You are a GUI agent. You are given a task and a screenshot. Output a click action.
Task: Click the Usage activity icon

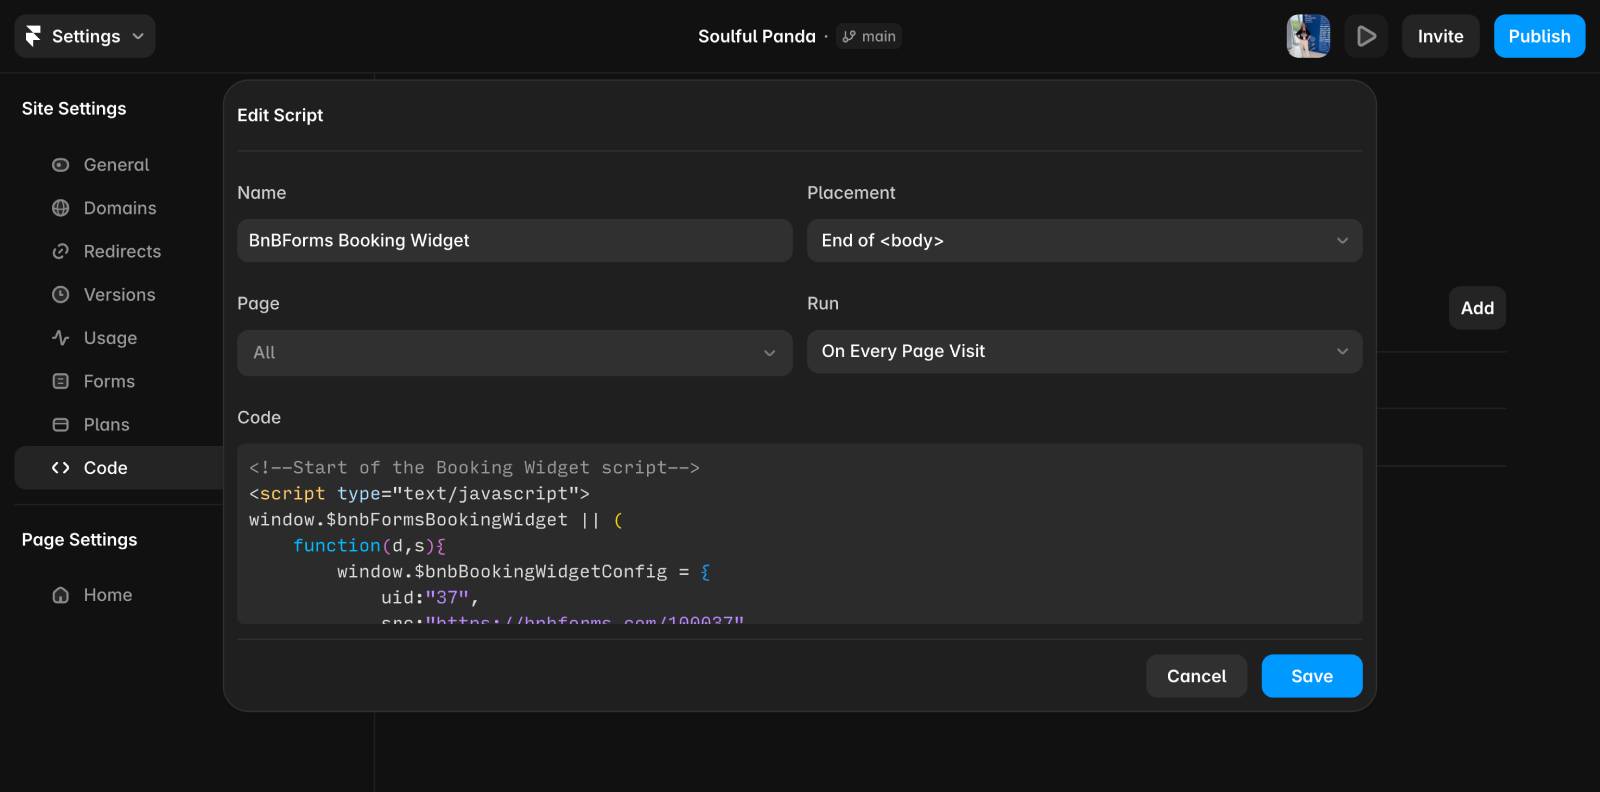click(61, 338)
